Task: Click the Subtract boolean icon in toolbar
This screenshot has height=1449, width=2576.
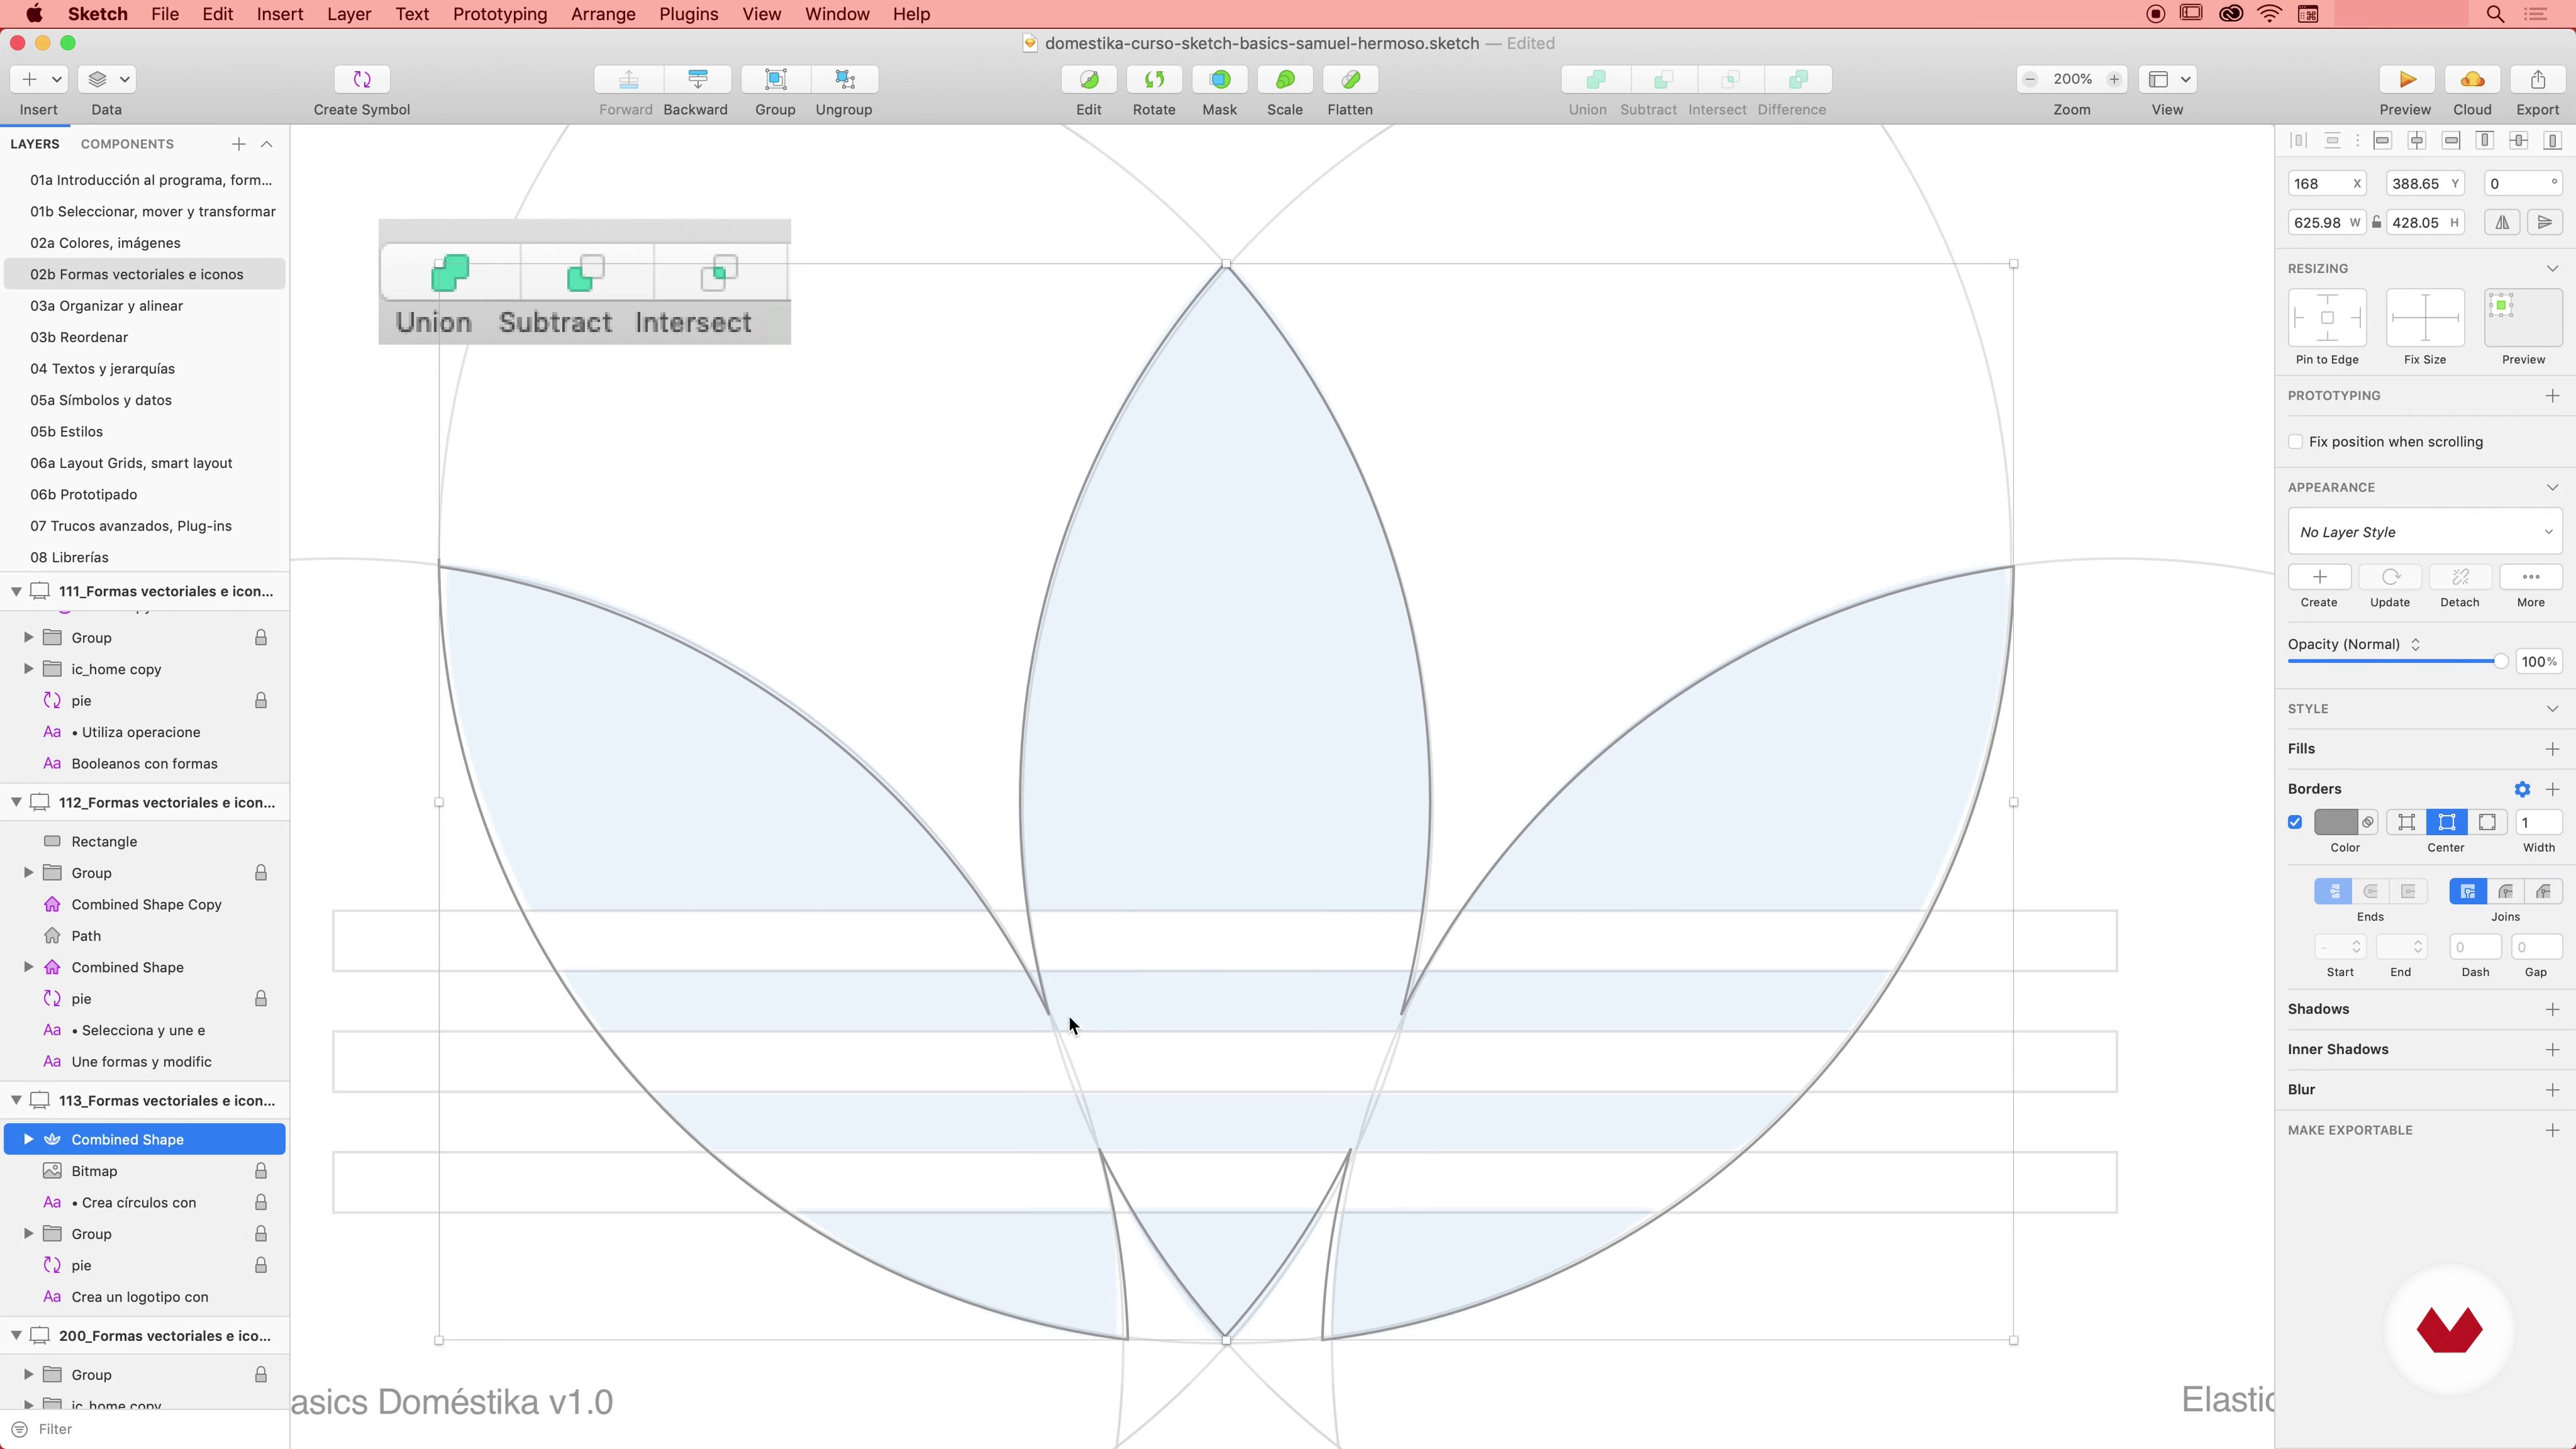Action: pyautogui.click(x=1663, y=79)
